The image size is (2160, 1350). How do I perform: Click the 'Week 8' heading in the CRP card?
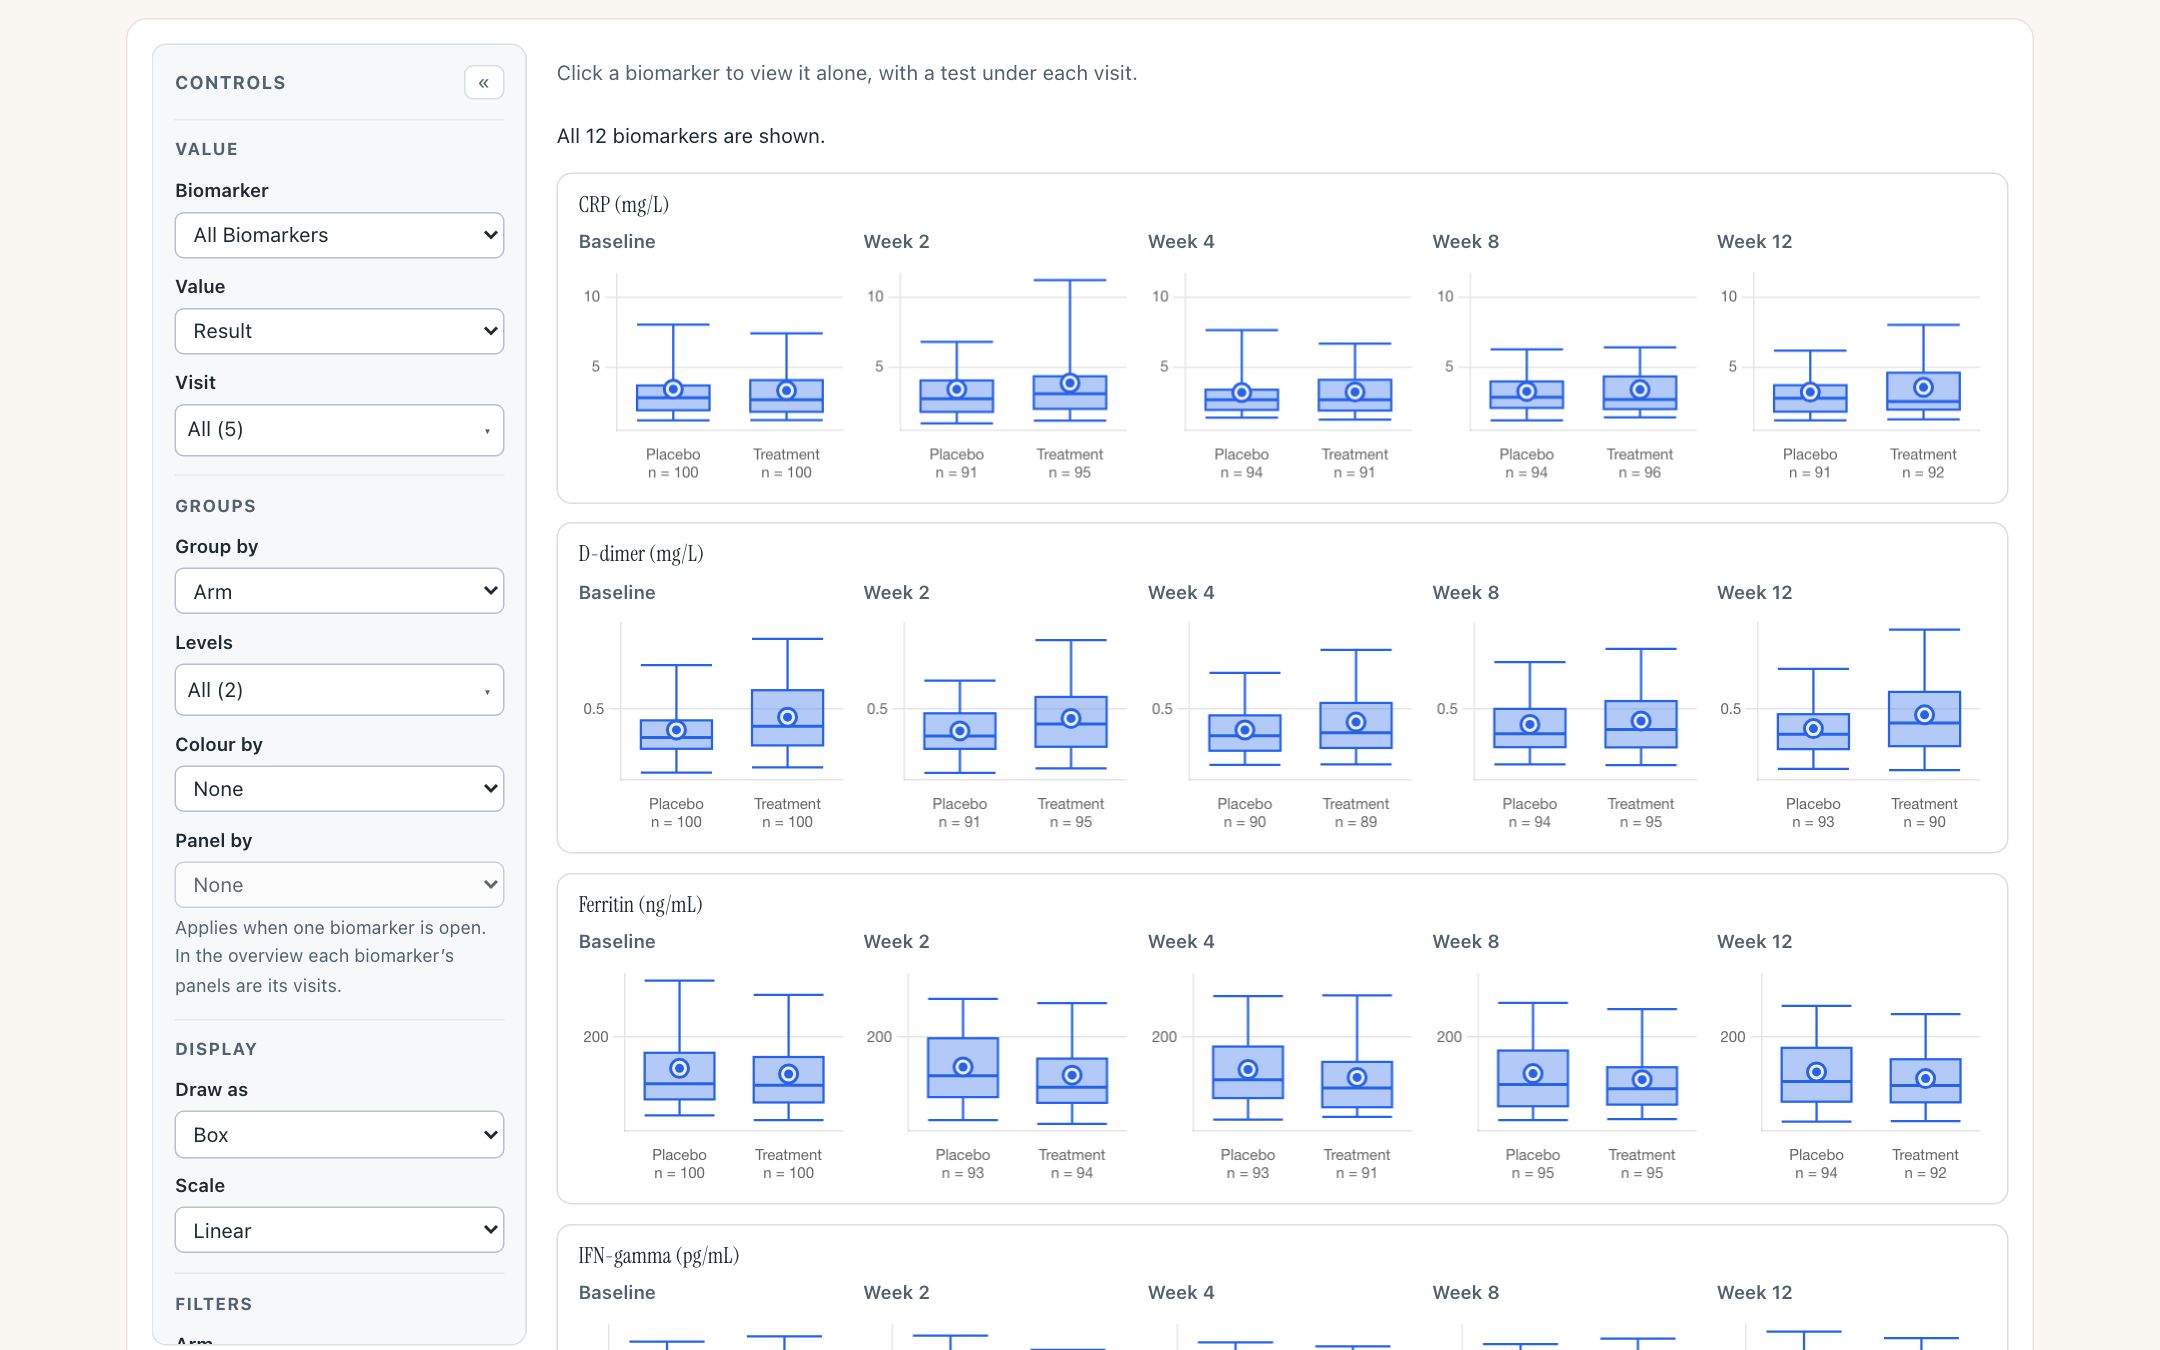point(1465,241)
